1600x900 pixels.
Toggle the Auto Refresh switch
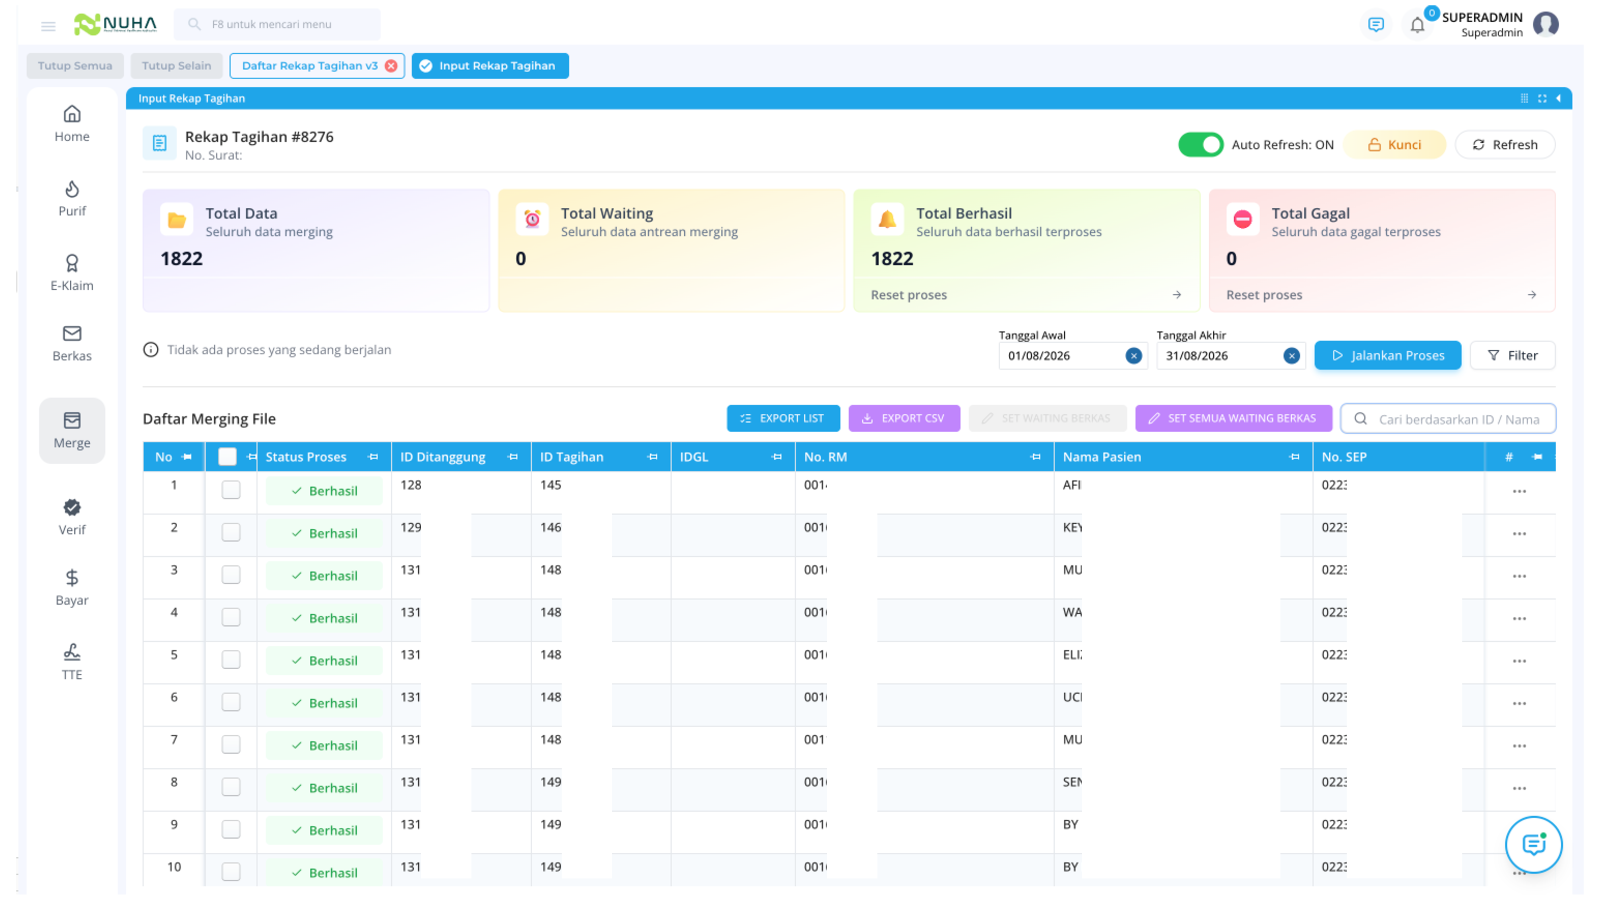tap(1201, 145)
